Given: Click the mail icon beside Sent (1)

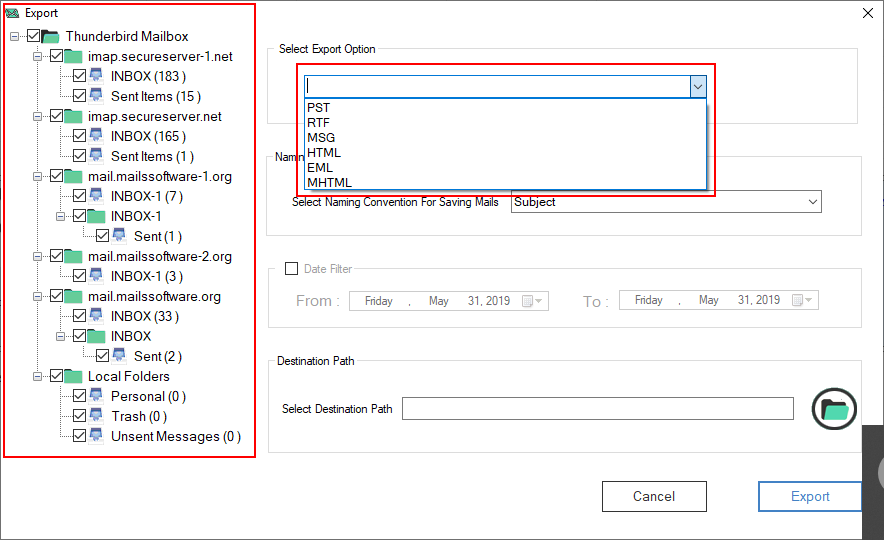Looking at the screenshot, I should pyautogui.click(x=119, y=236).
